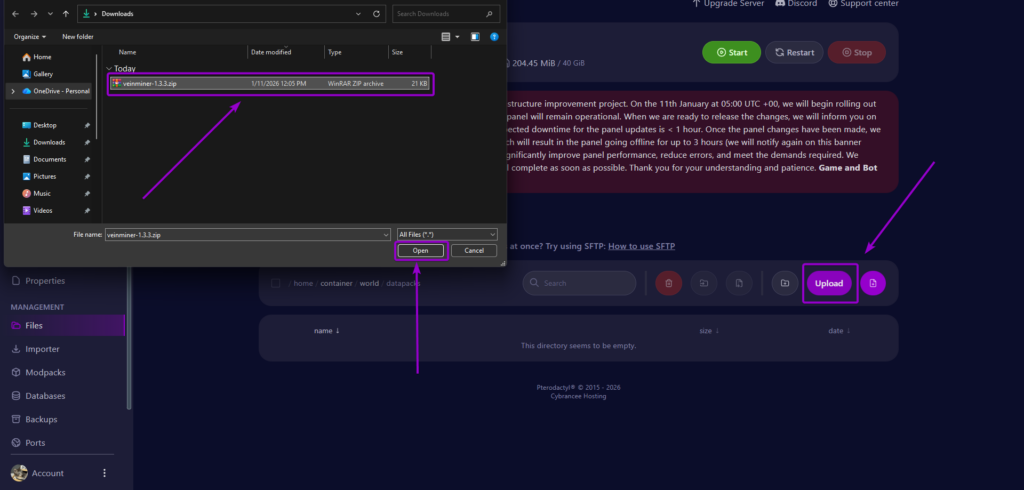The height and width of the screenshot is (490, 1024).
Task: Click the create directory icon
Action: point(784,283)
